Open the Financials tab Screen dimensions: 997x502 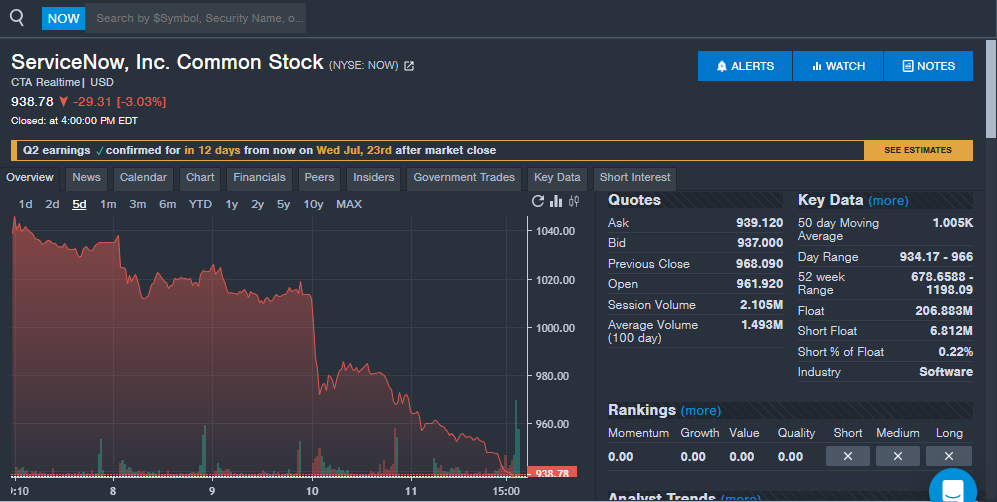[x=259, y=178]
